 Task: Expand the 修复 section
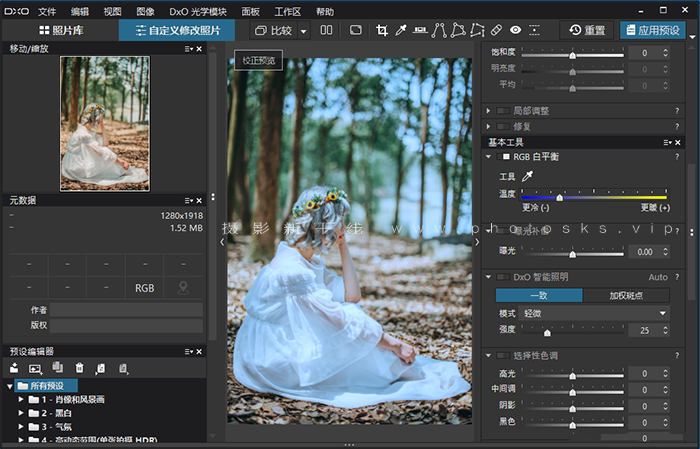pyautogui.click(x=488, y=127)
